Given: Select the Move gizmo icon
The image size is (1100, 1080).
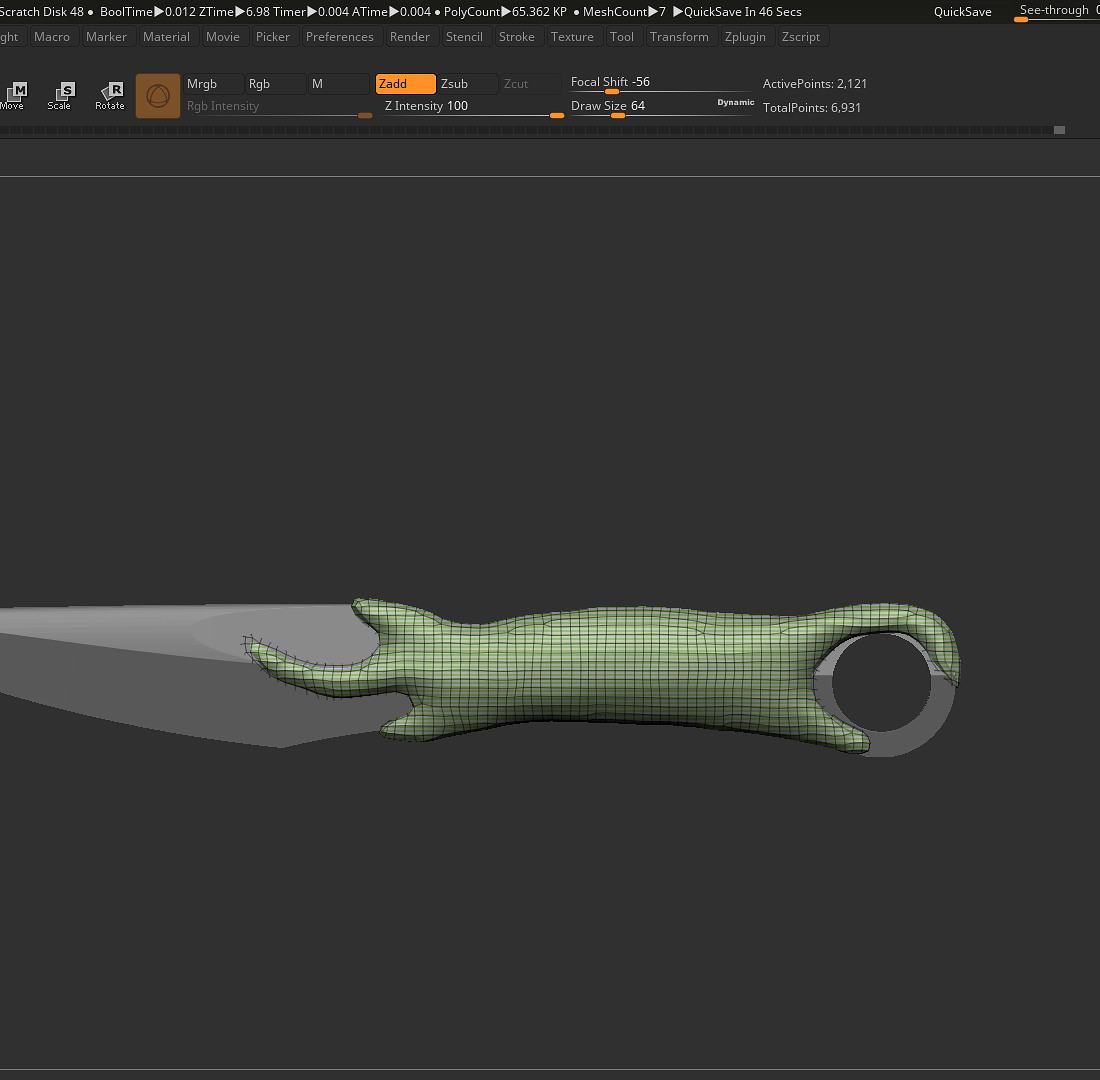Looking at the screenshot, I should point(13,95).
